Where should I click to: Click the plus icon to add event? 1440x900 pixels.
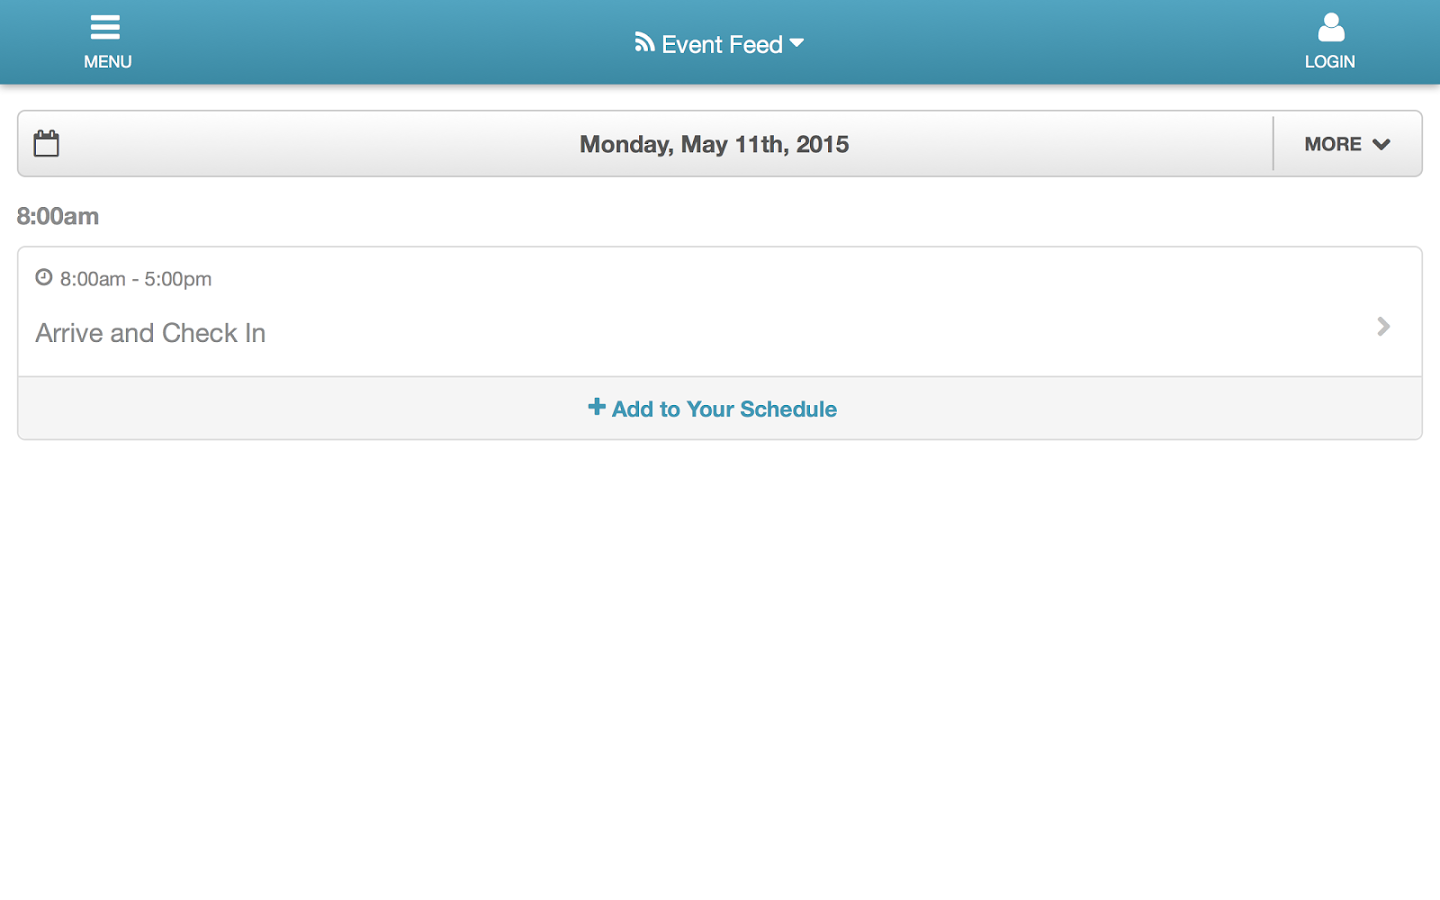click(x=596, y=406)
